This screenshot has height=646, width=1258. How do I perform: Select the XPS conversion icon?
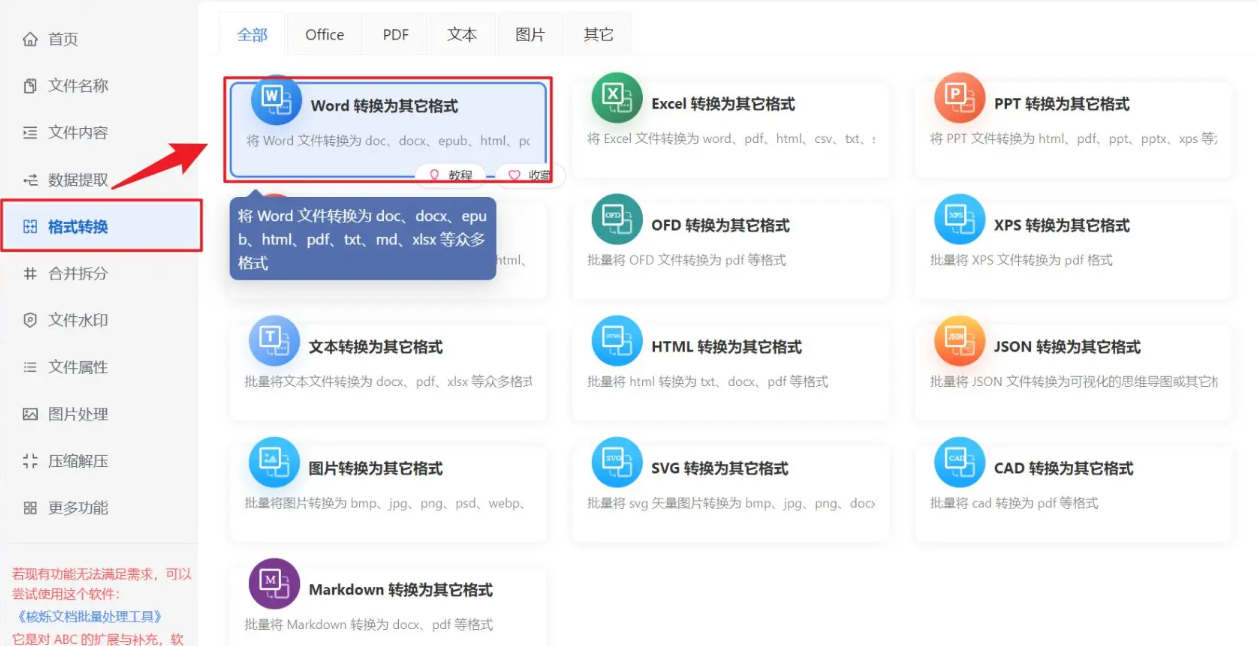[960, 219]
